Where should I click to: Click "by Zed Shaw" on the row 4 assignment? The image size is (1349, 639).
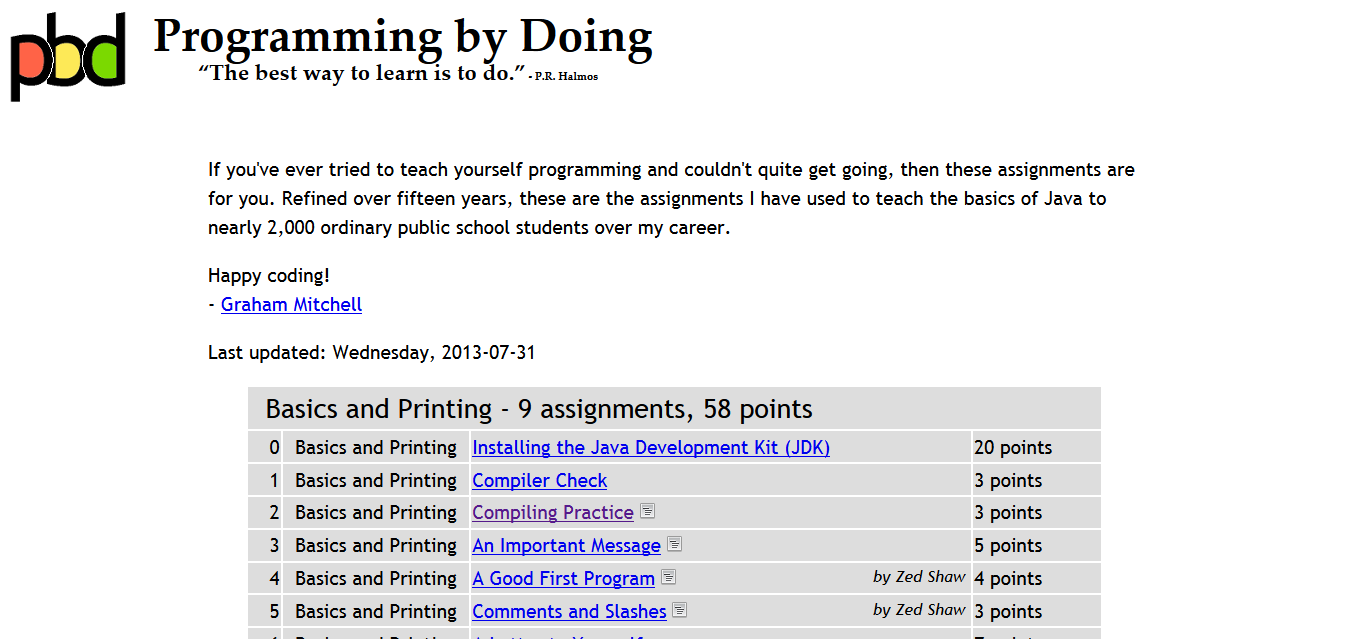[919, 576]
